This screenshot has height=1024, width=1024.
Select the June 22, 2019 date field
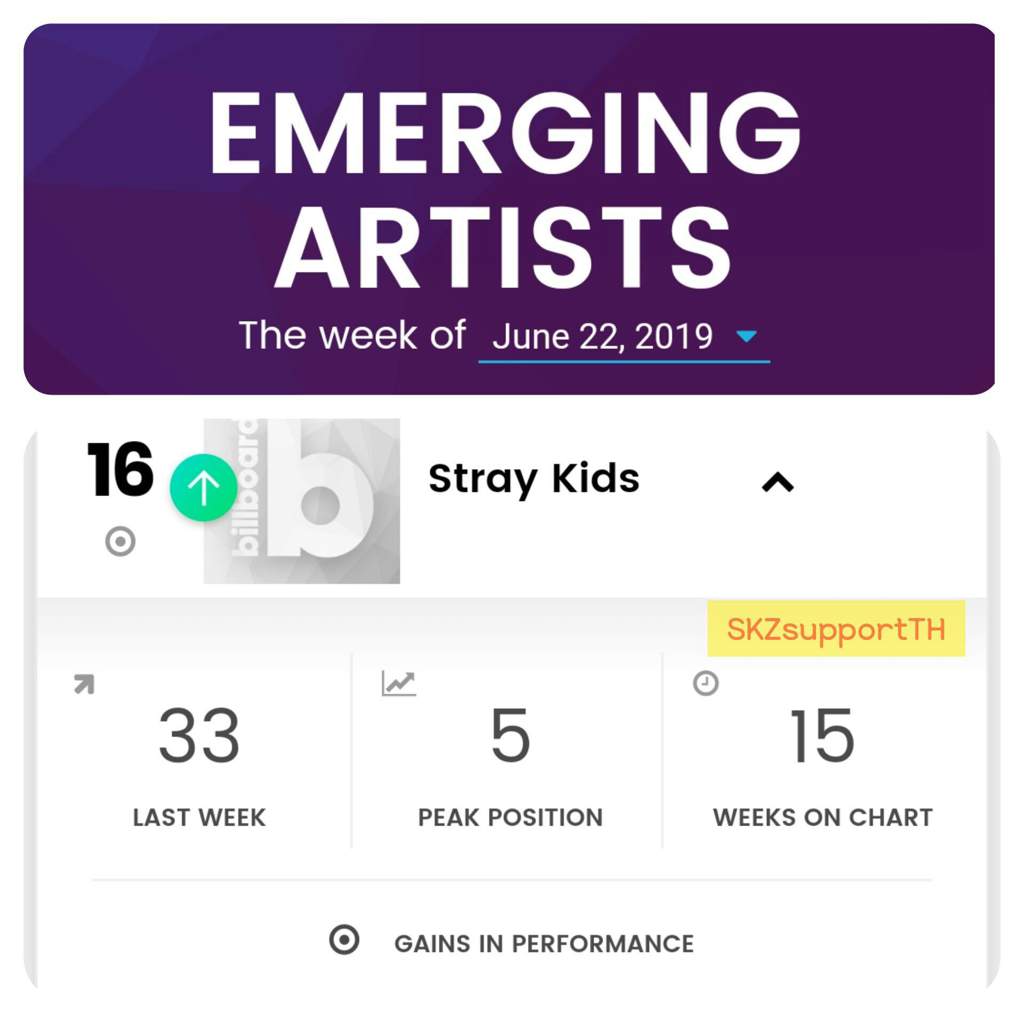pyautogui.click(x=624, y=338)
